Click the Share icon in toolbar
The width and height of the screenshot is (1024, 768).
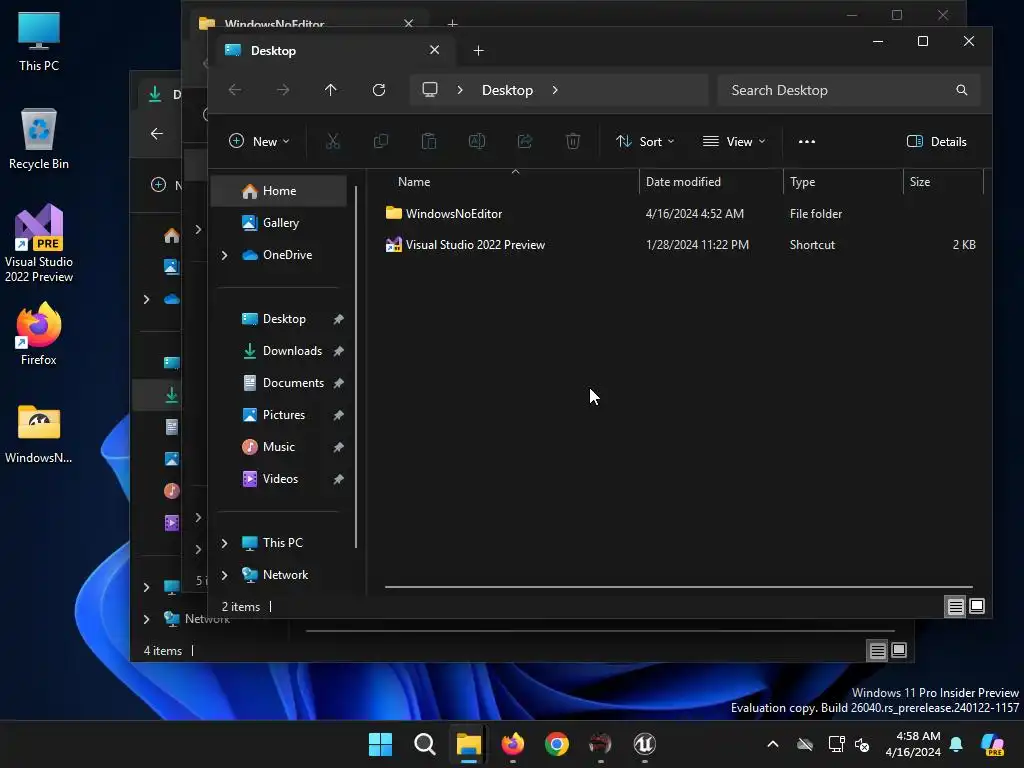pyautogui.click(x=524, y=141)
